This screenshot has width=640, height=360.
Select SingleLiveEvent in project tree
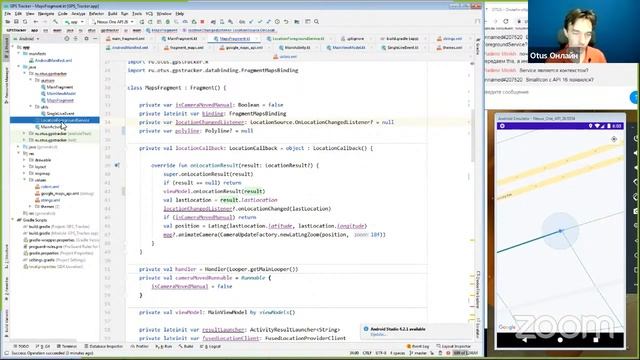pyautogui.click(x=60, y=113)
